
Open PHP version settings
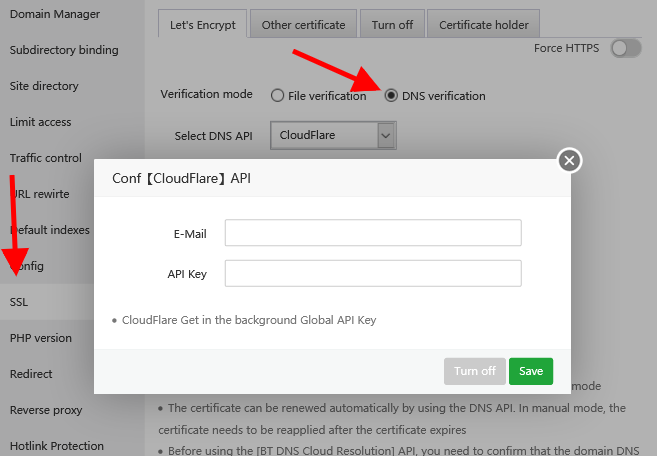point(41,338)
